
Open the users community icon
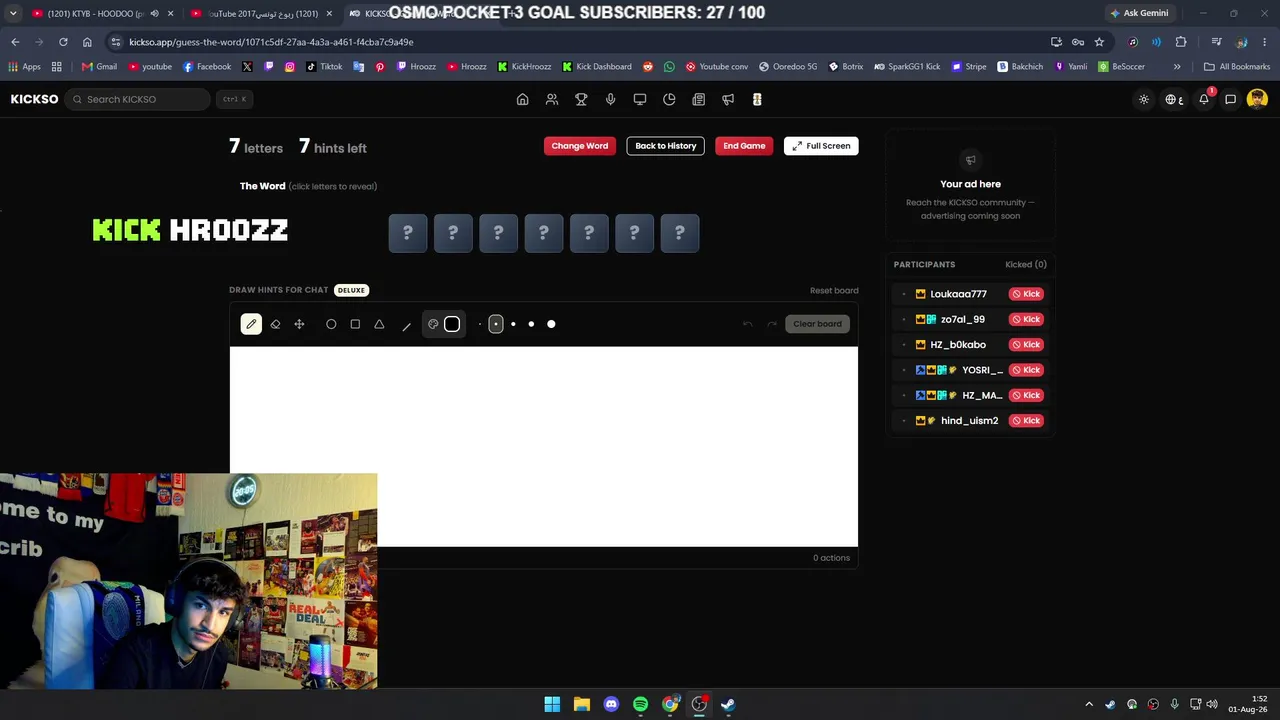click(x=552, y=99)
